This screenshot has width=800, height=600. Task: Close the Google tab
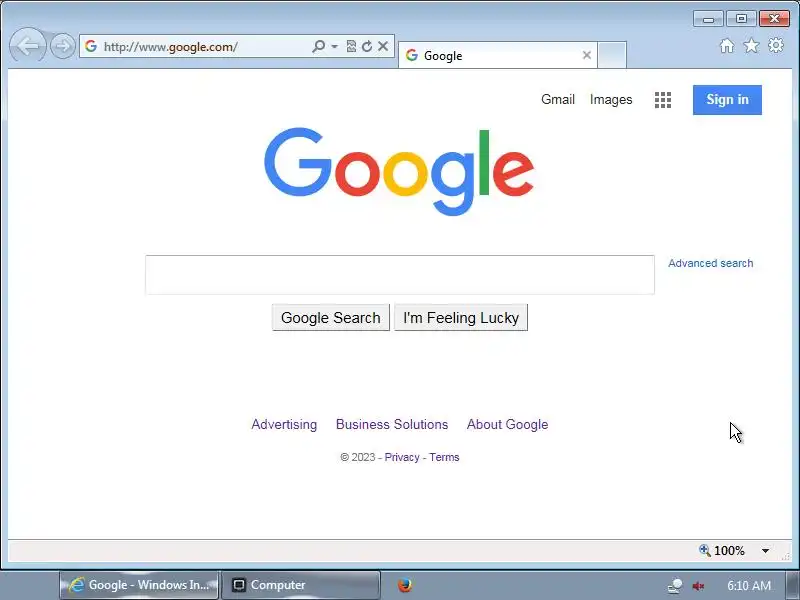click(x=587, y=55)
